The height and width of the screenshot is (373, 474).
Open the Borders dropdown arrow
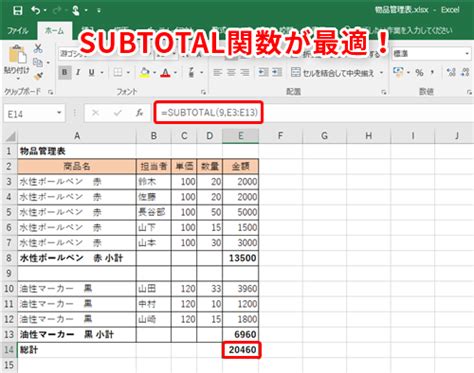point(128,72)
